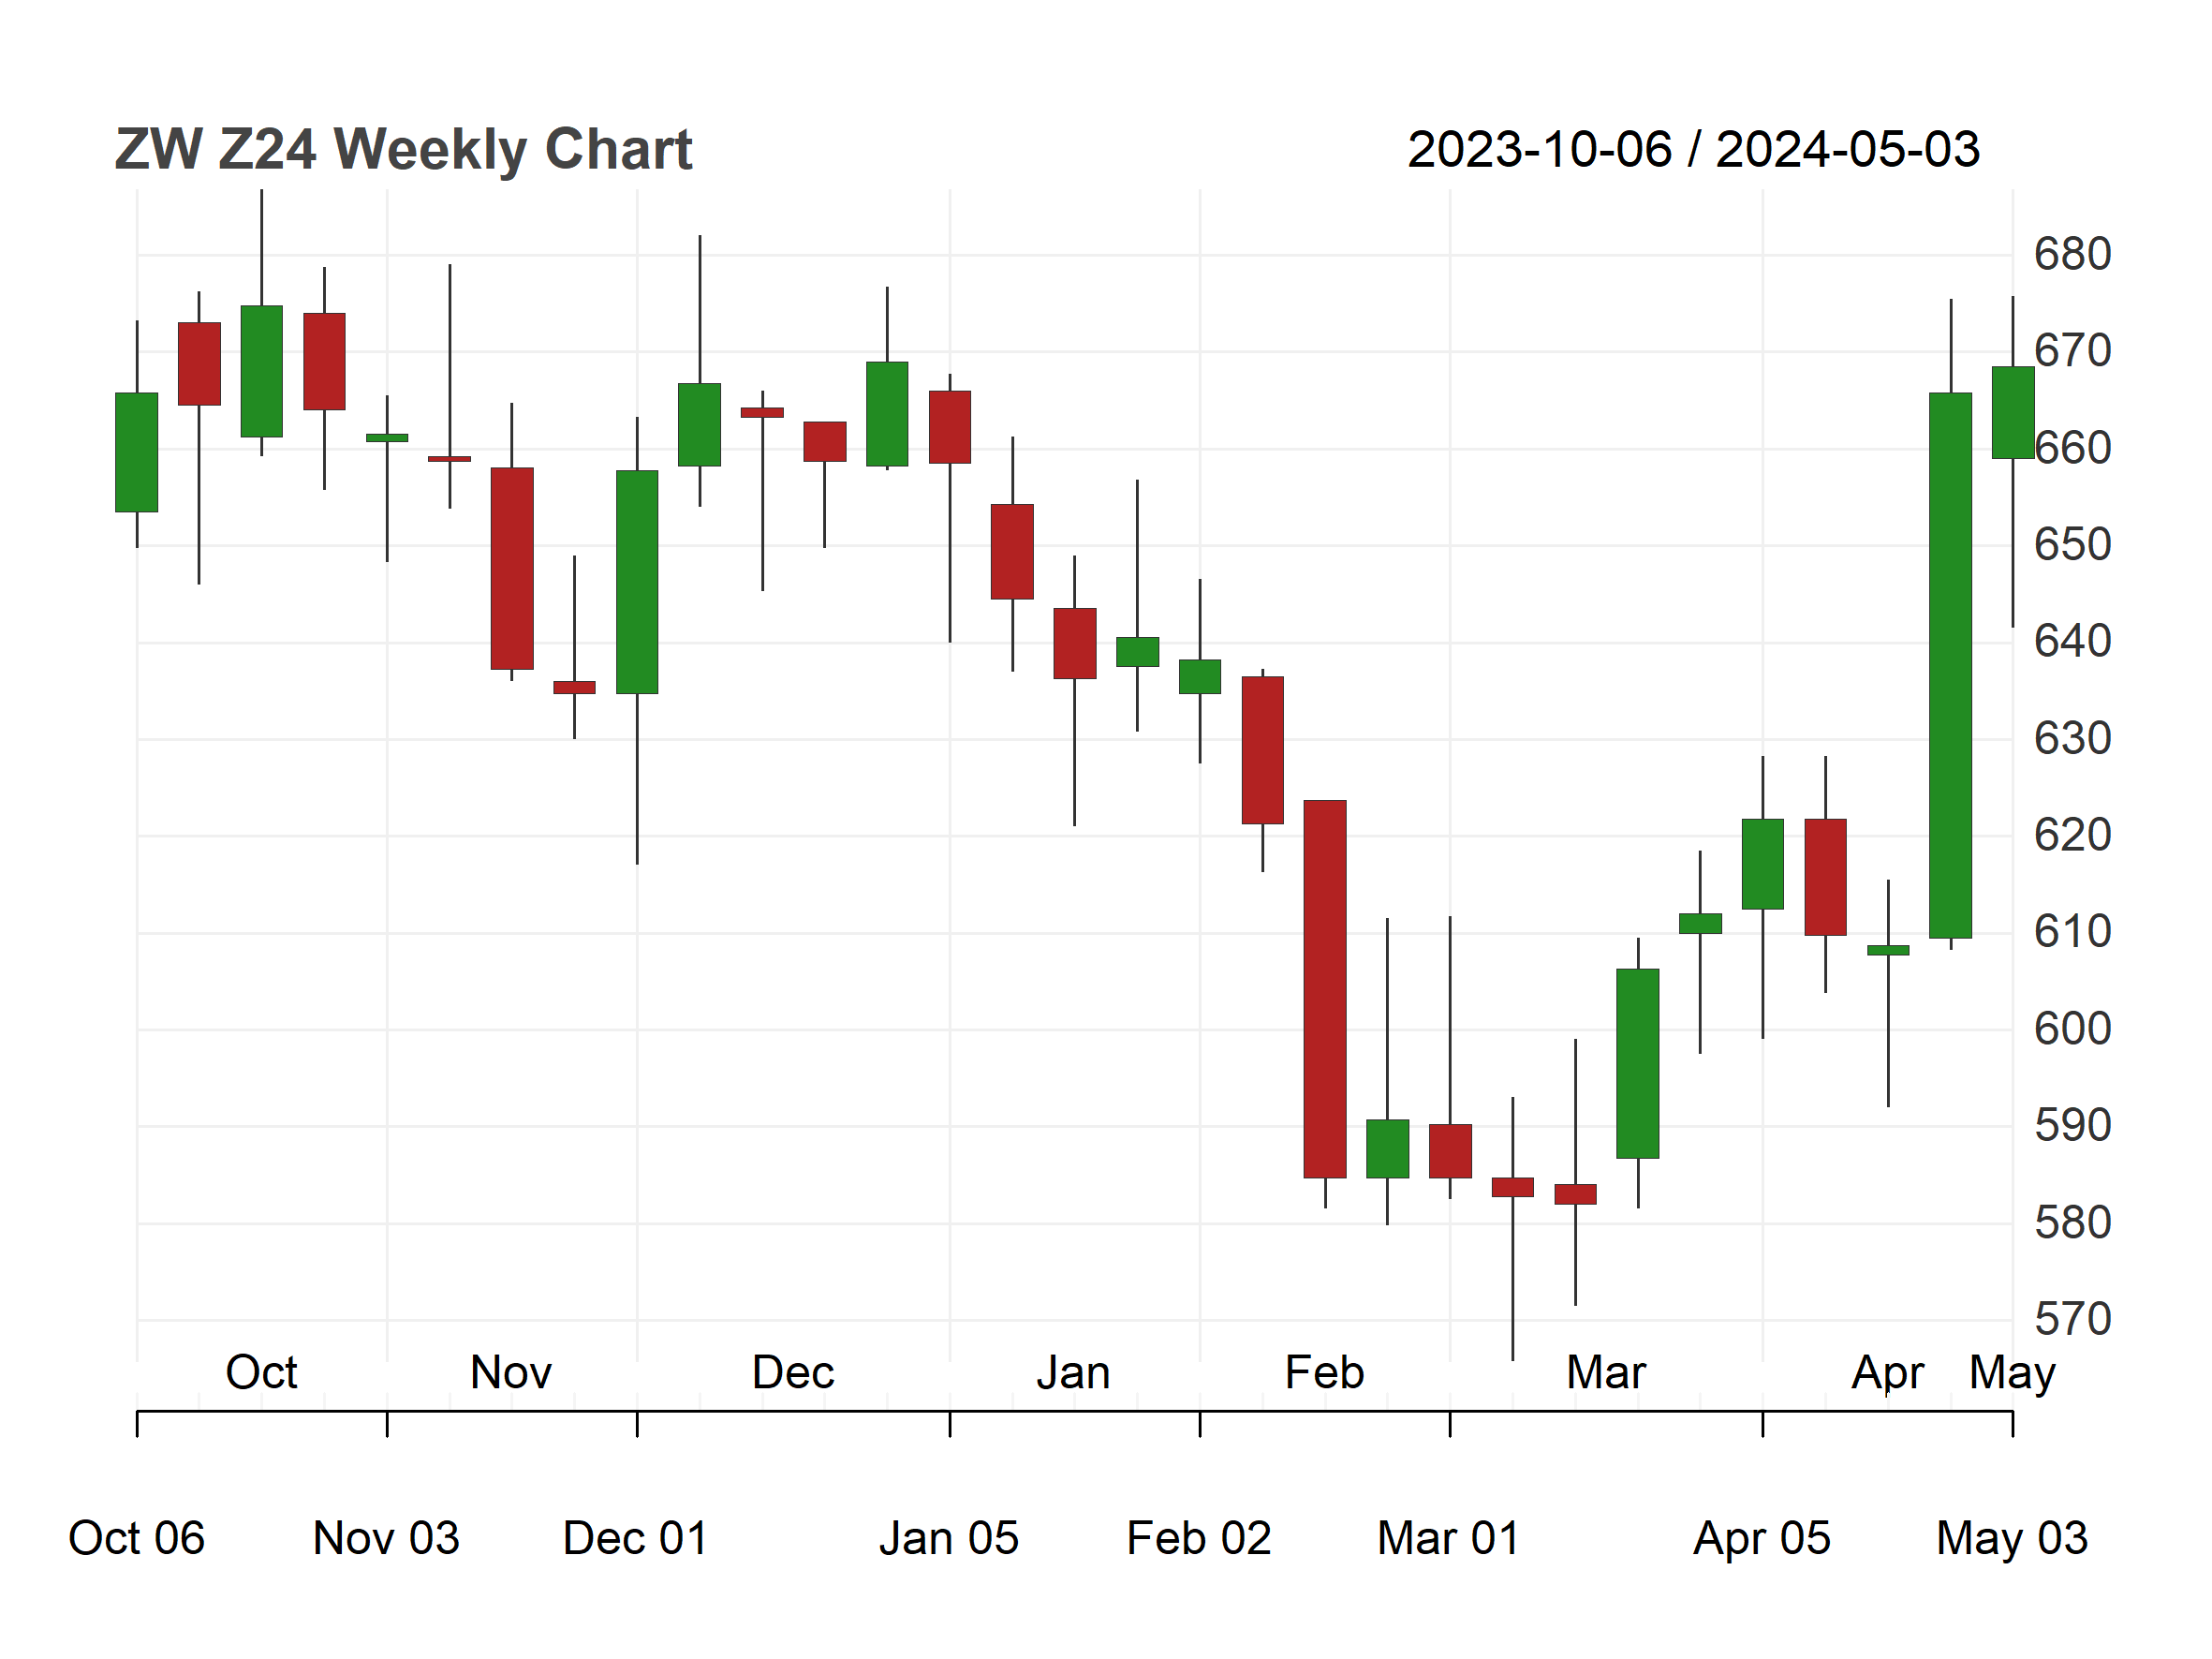Image resolution: width=2212 pixels, height=1659 pixels.
Task: Click the Oct 06 date axis label
Action: click(x=136, y=1538)
